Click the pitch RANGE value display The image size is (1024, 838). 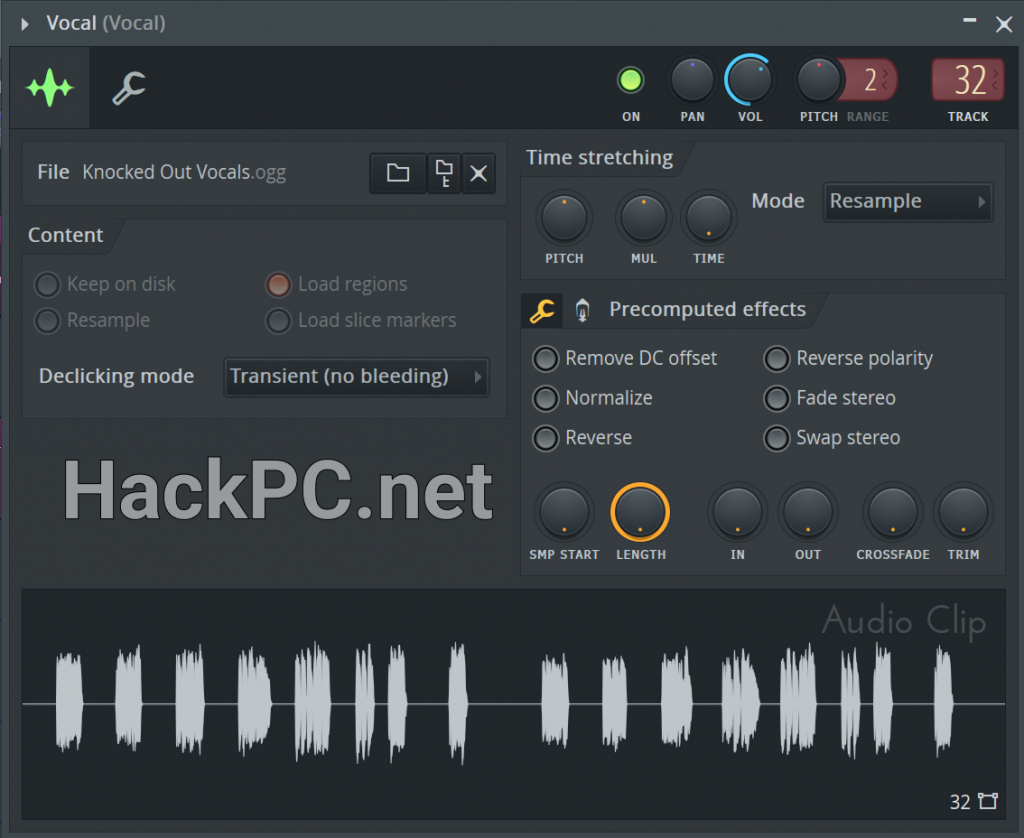pyautogui.click(x=870, y=80)
